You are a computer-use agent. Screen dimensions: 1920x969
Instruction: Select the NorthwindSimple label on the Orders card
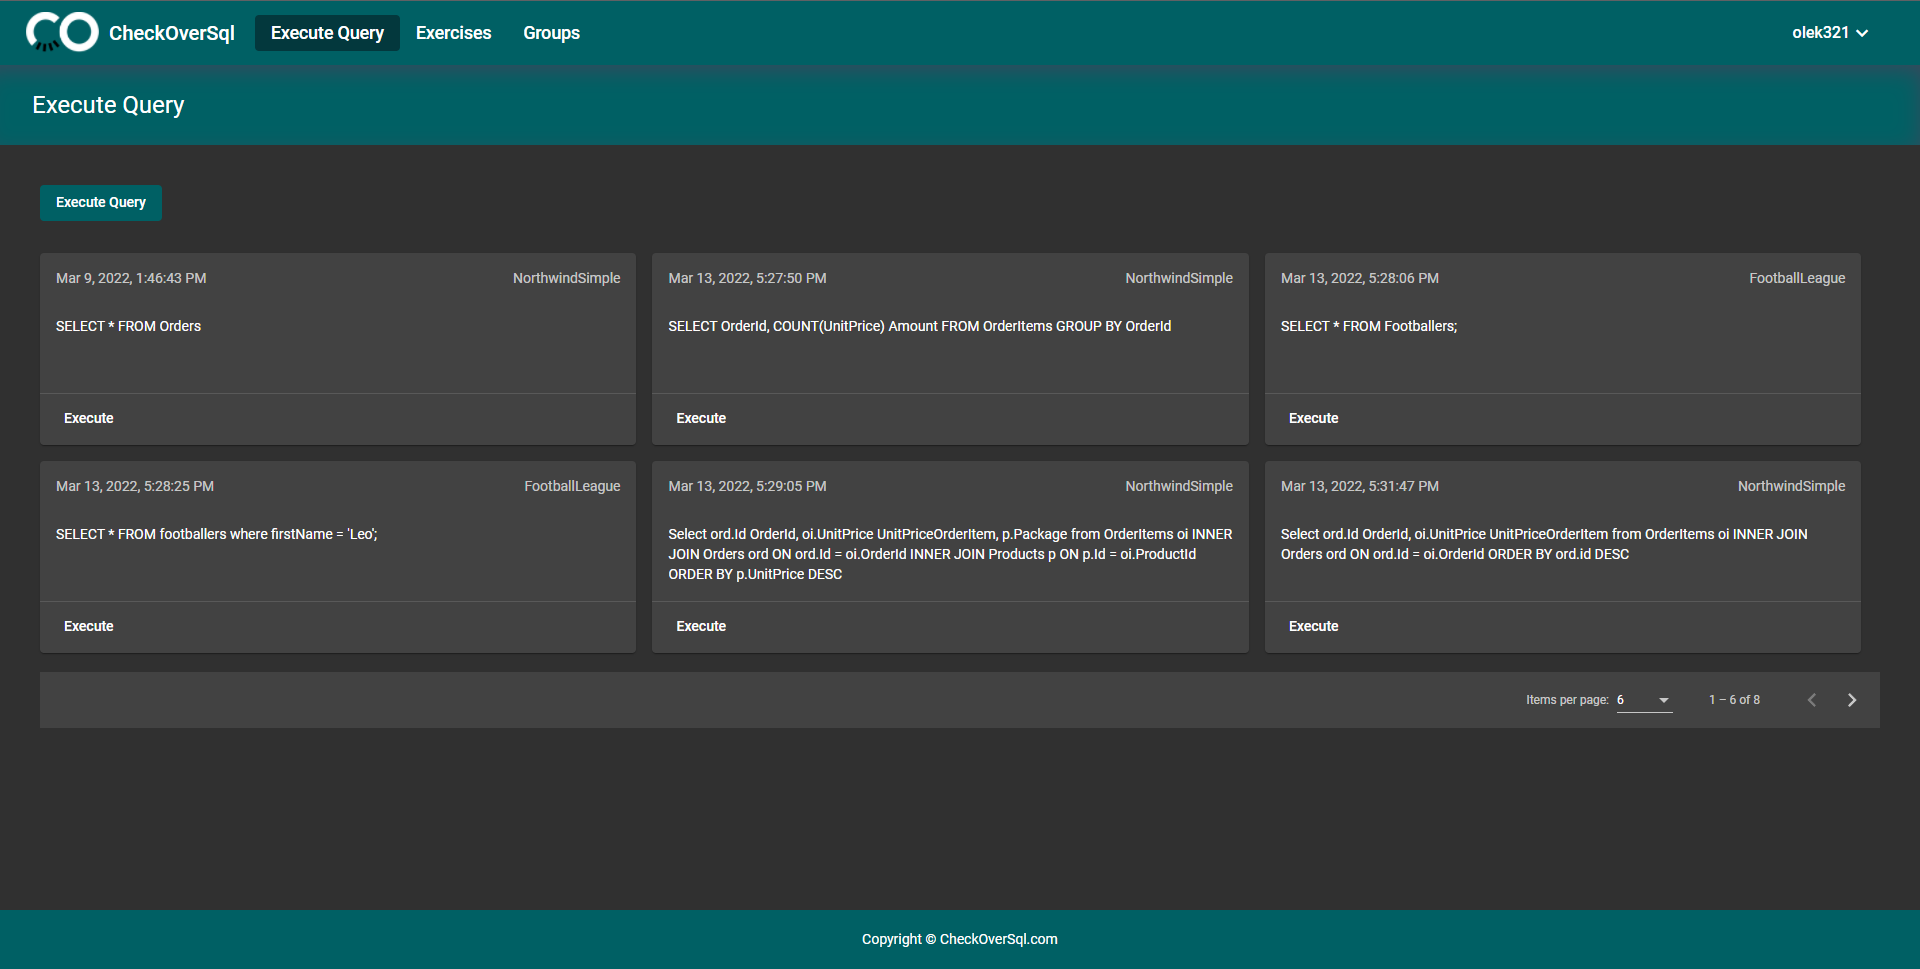point(566,278)
